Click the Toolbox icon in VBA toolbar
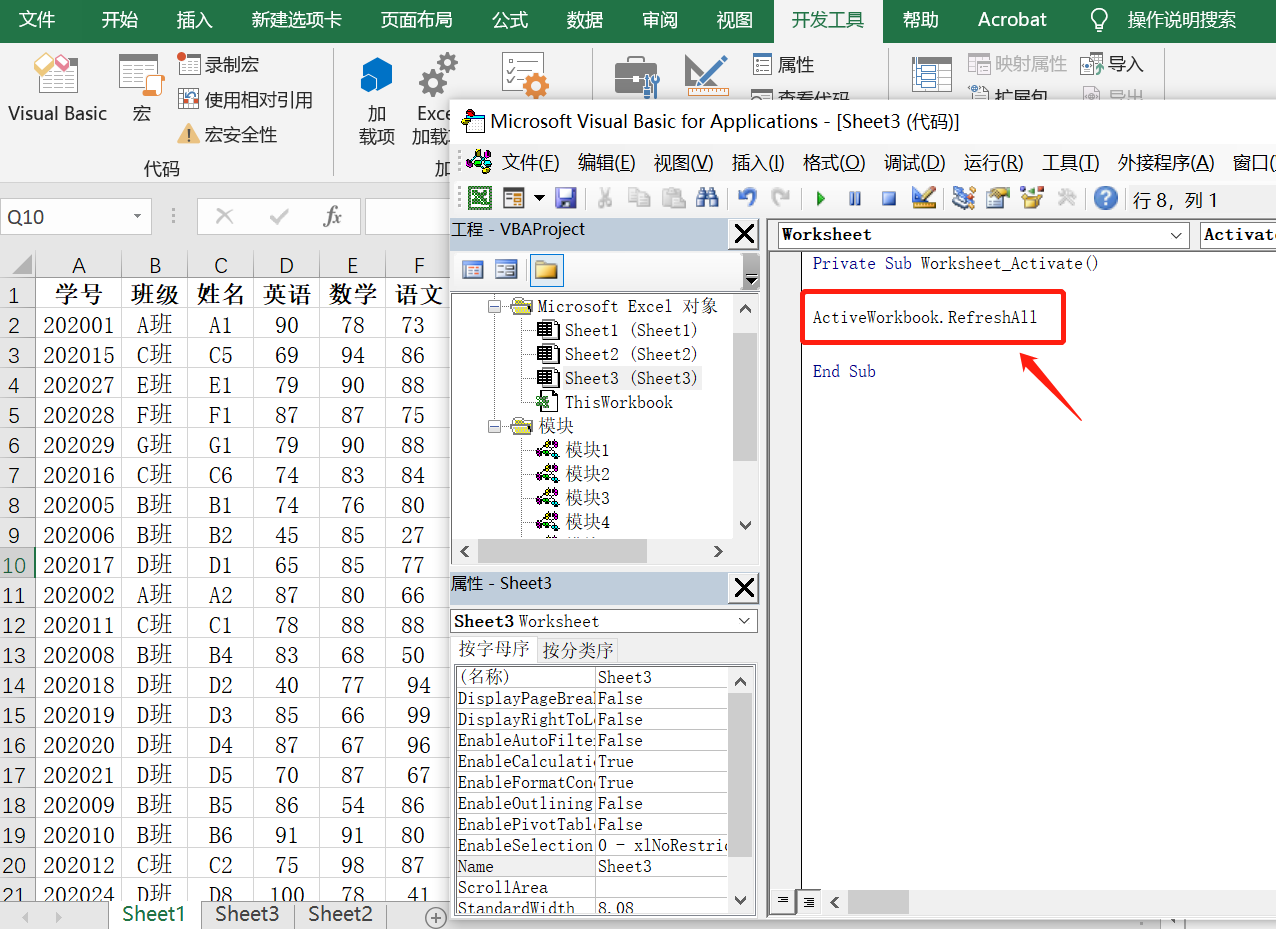The height and width of the screenshot is (929, 1276). point(1066,197)
